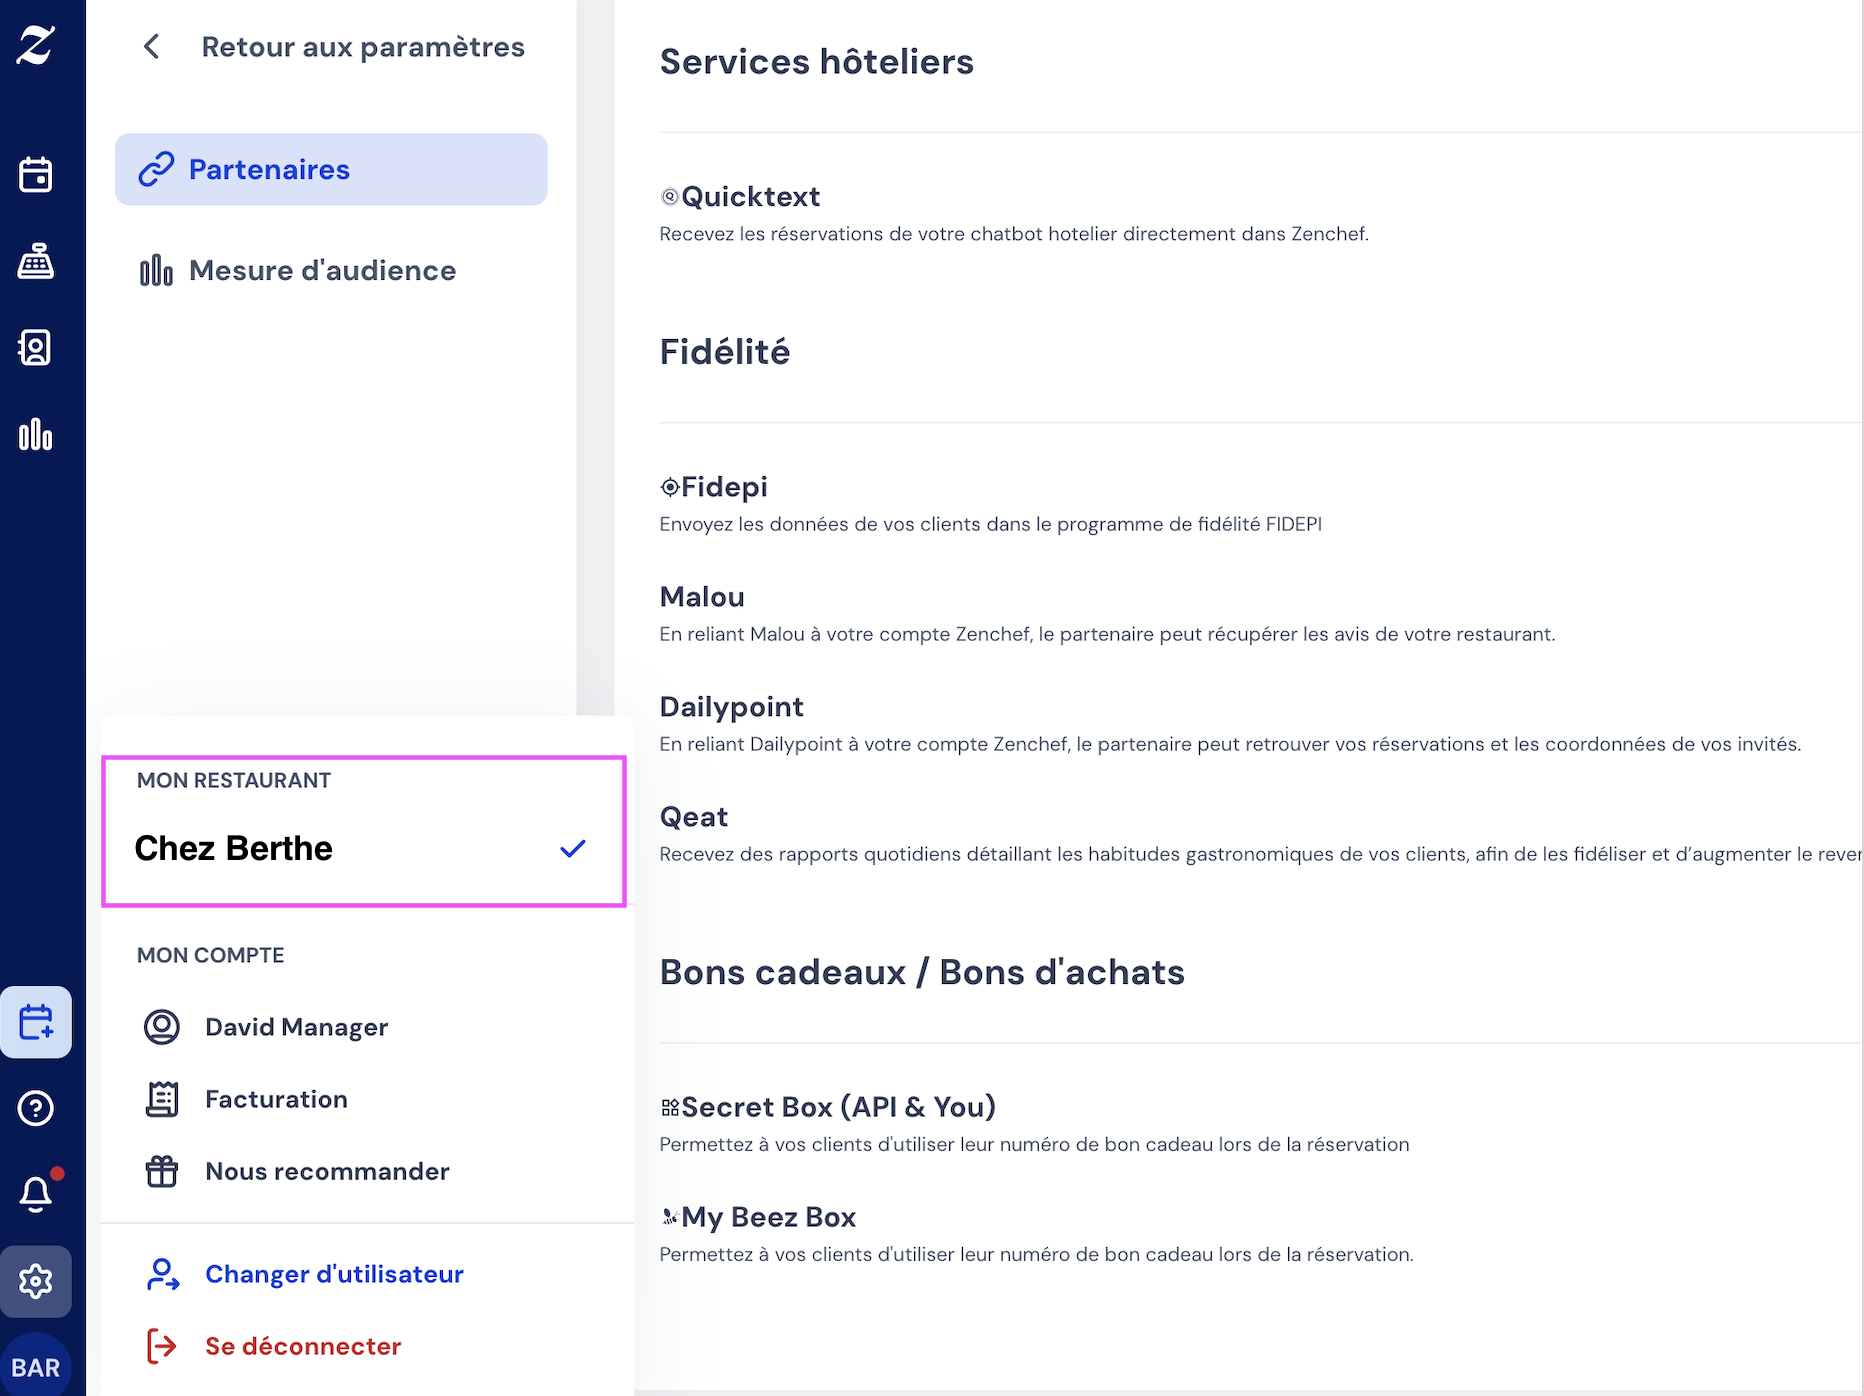
Task: Open the help question mark icon
Action: 36,1108
